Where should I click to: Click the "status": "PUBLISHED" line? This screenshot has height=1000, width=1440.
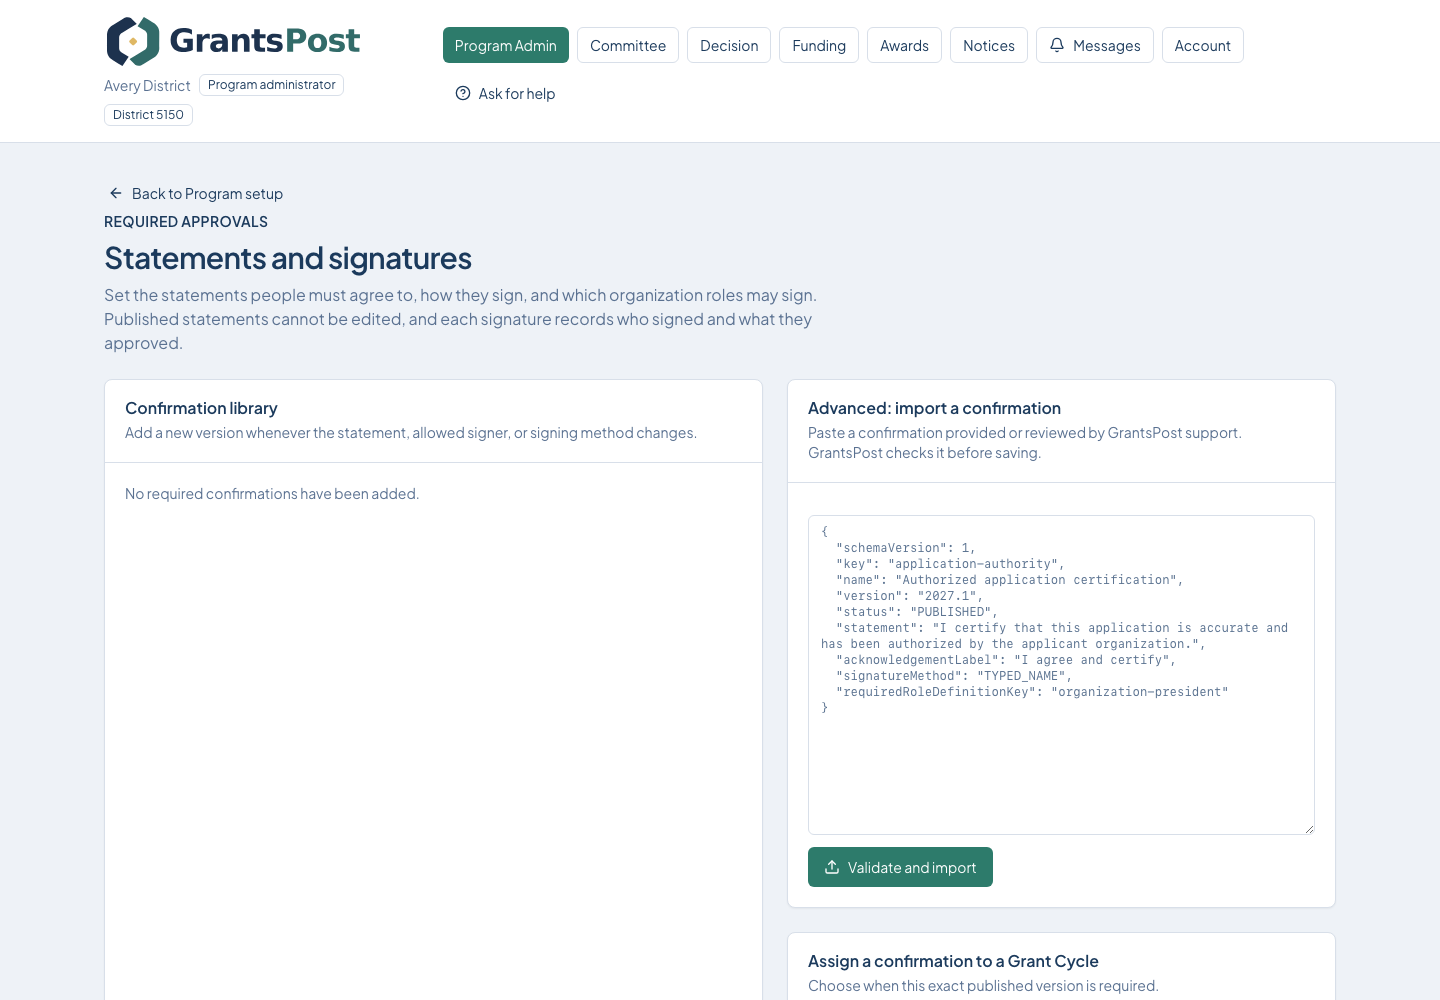click(917, 612)
